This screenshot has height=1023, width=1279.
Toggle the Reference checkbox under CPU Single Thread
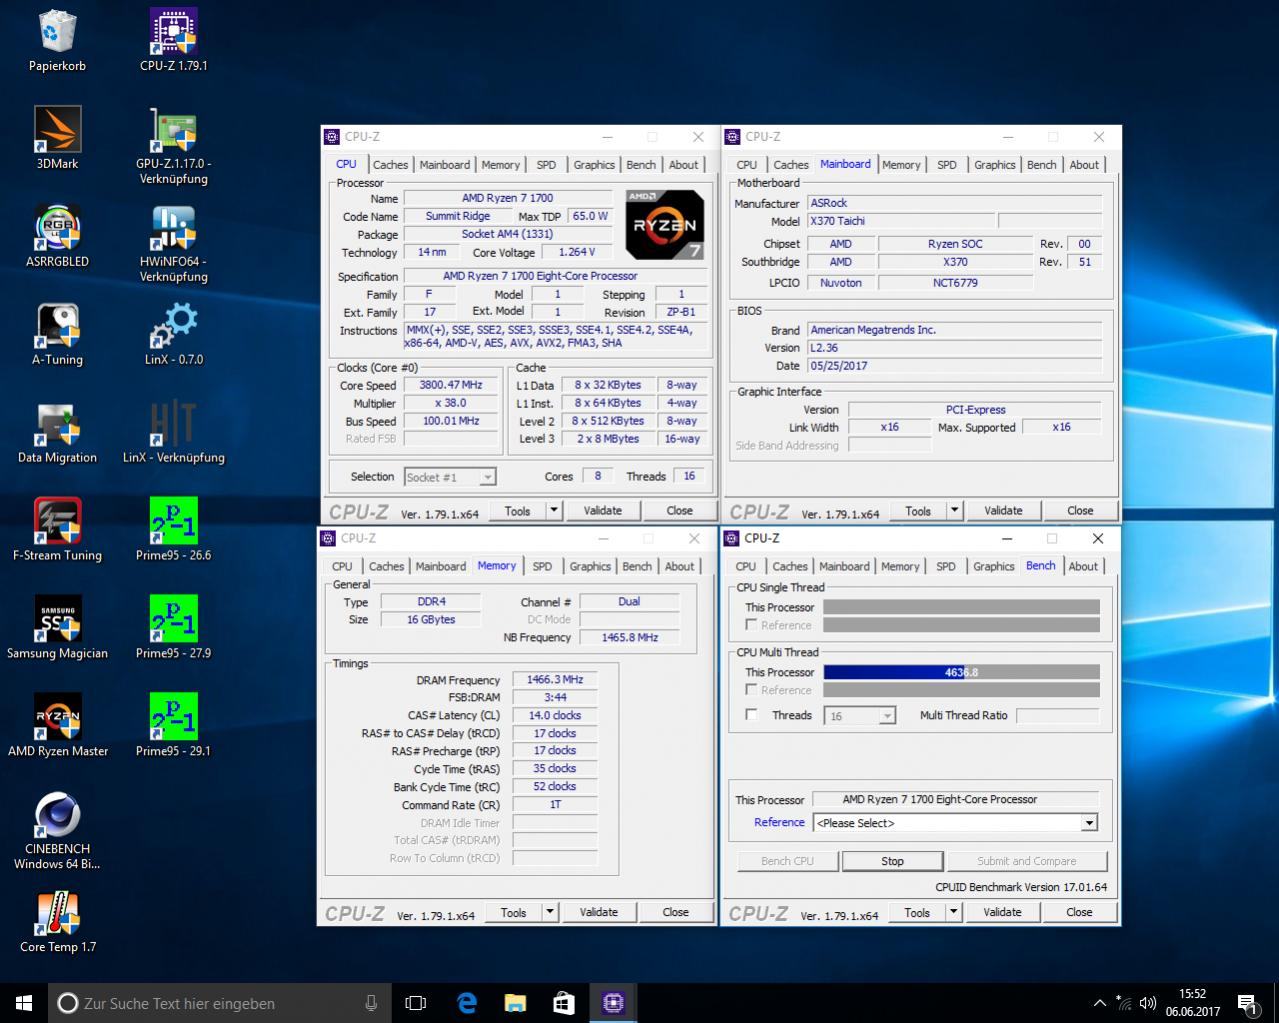[752, 625]
